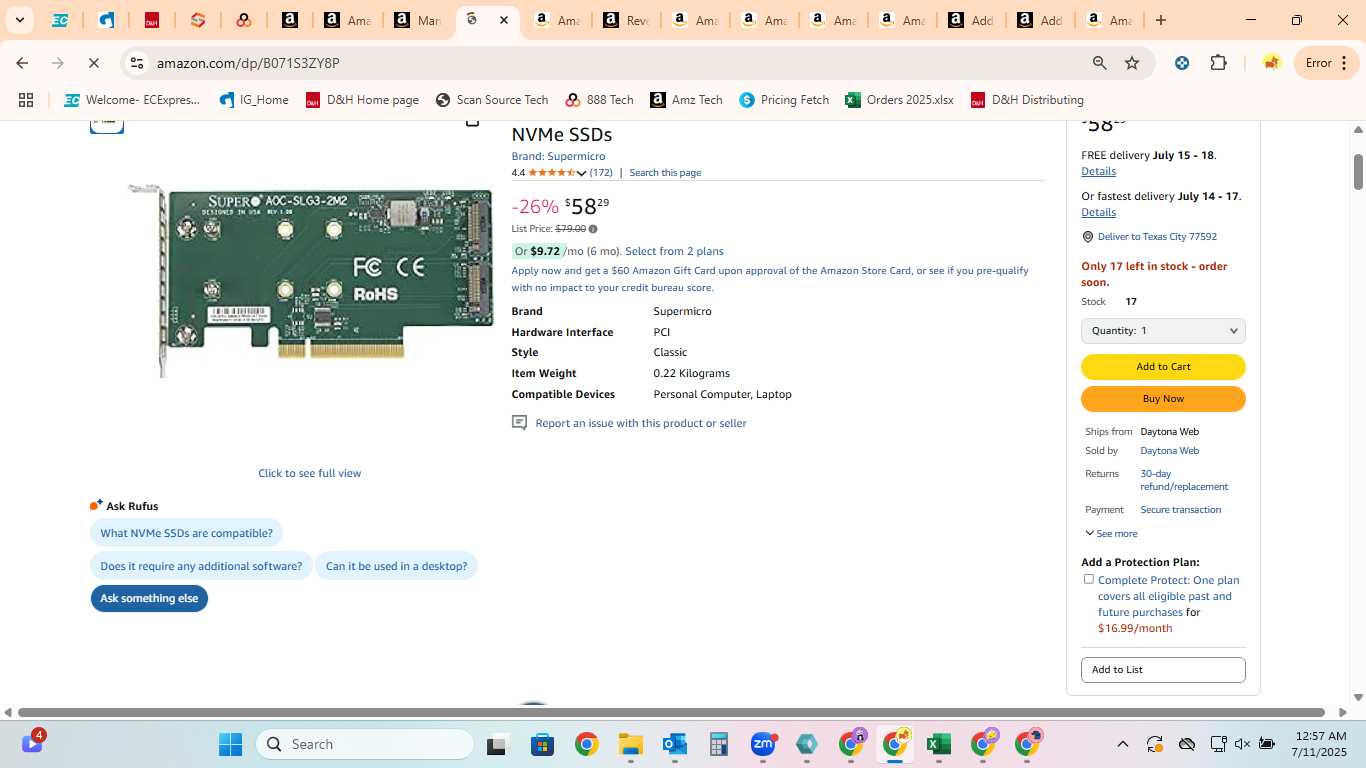Expand See more purchase details
This screenshot has width=1366, height=768.
point(1111,534)
